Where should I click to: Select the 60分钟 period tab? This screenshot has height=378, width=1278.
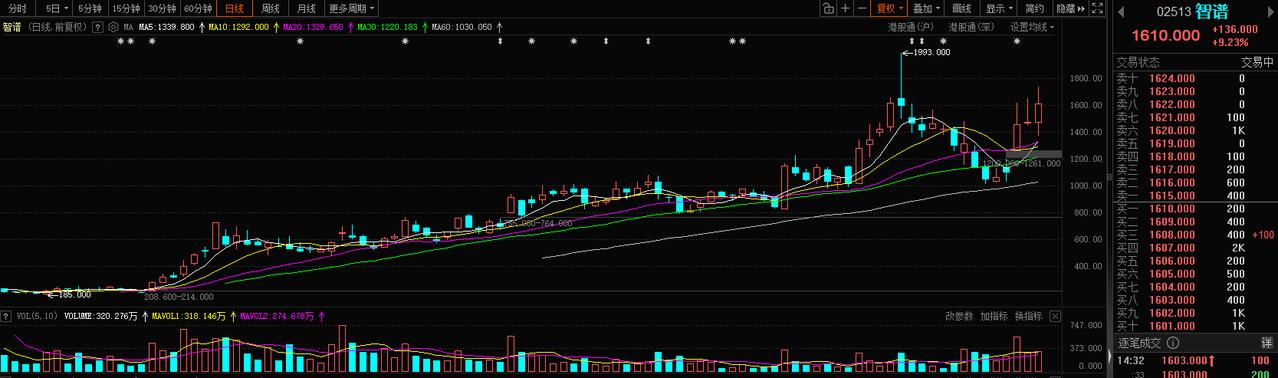[x=198, y=8]
